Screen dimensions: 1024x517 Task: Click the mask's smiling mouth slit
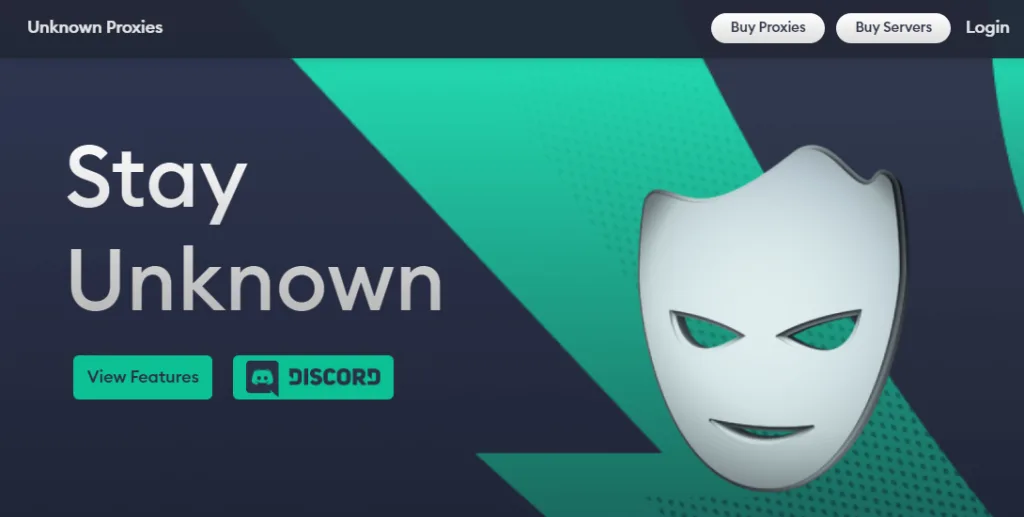[x=761, y=430]
